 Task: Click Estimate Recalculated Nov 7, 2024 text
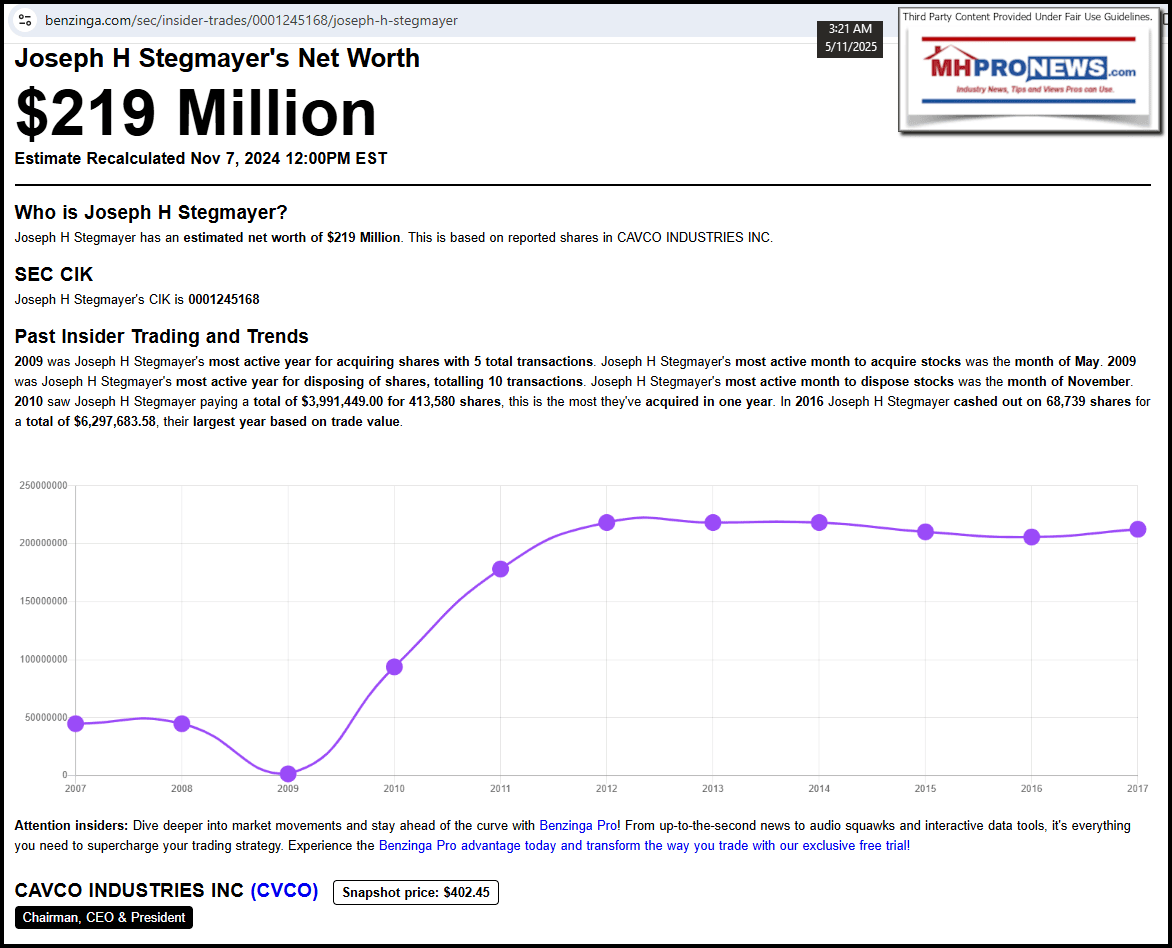tap(201, 158)
